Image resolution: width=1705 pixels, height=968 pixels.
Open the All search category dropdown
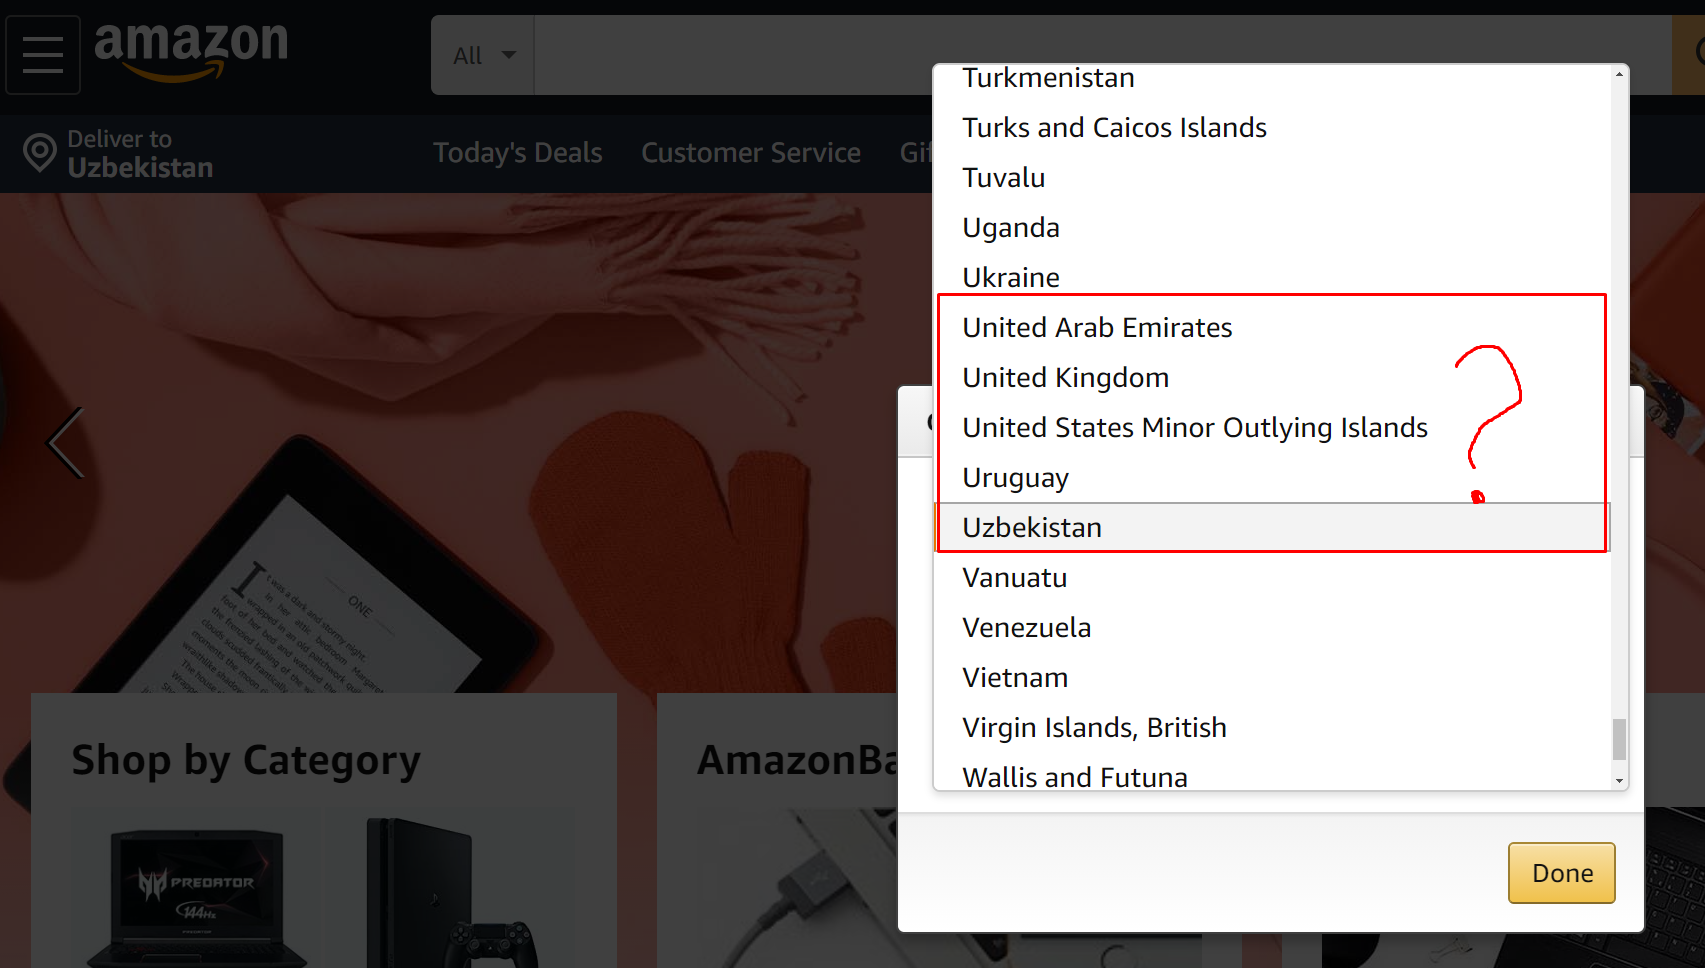click(x=484, y=55)
